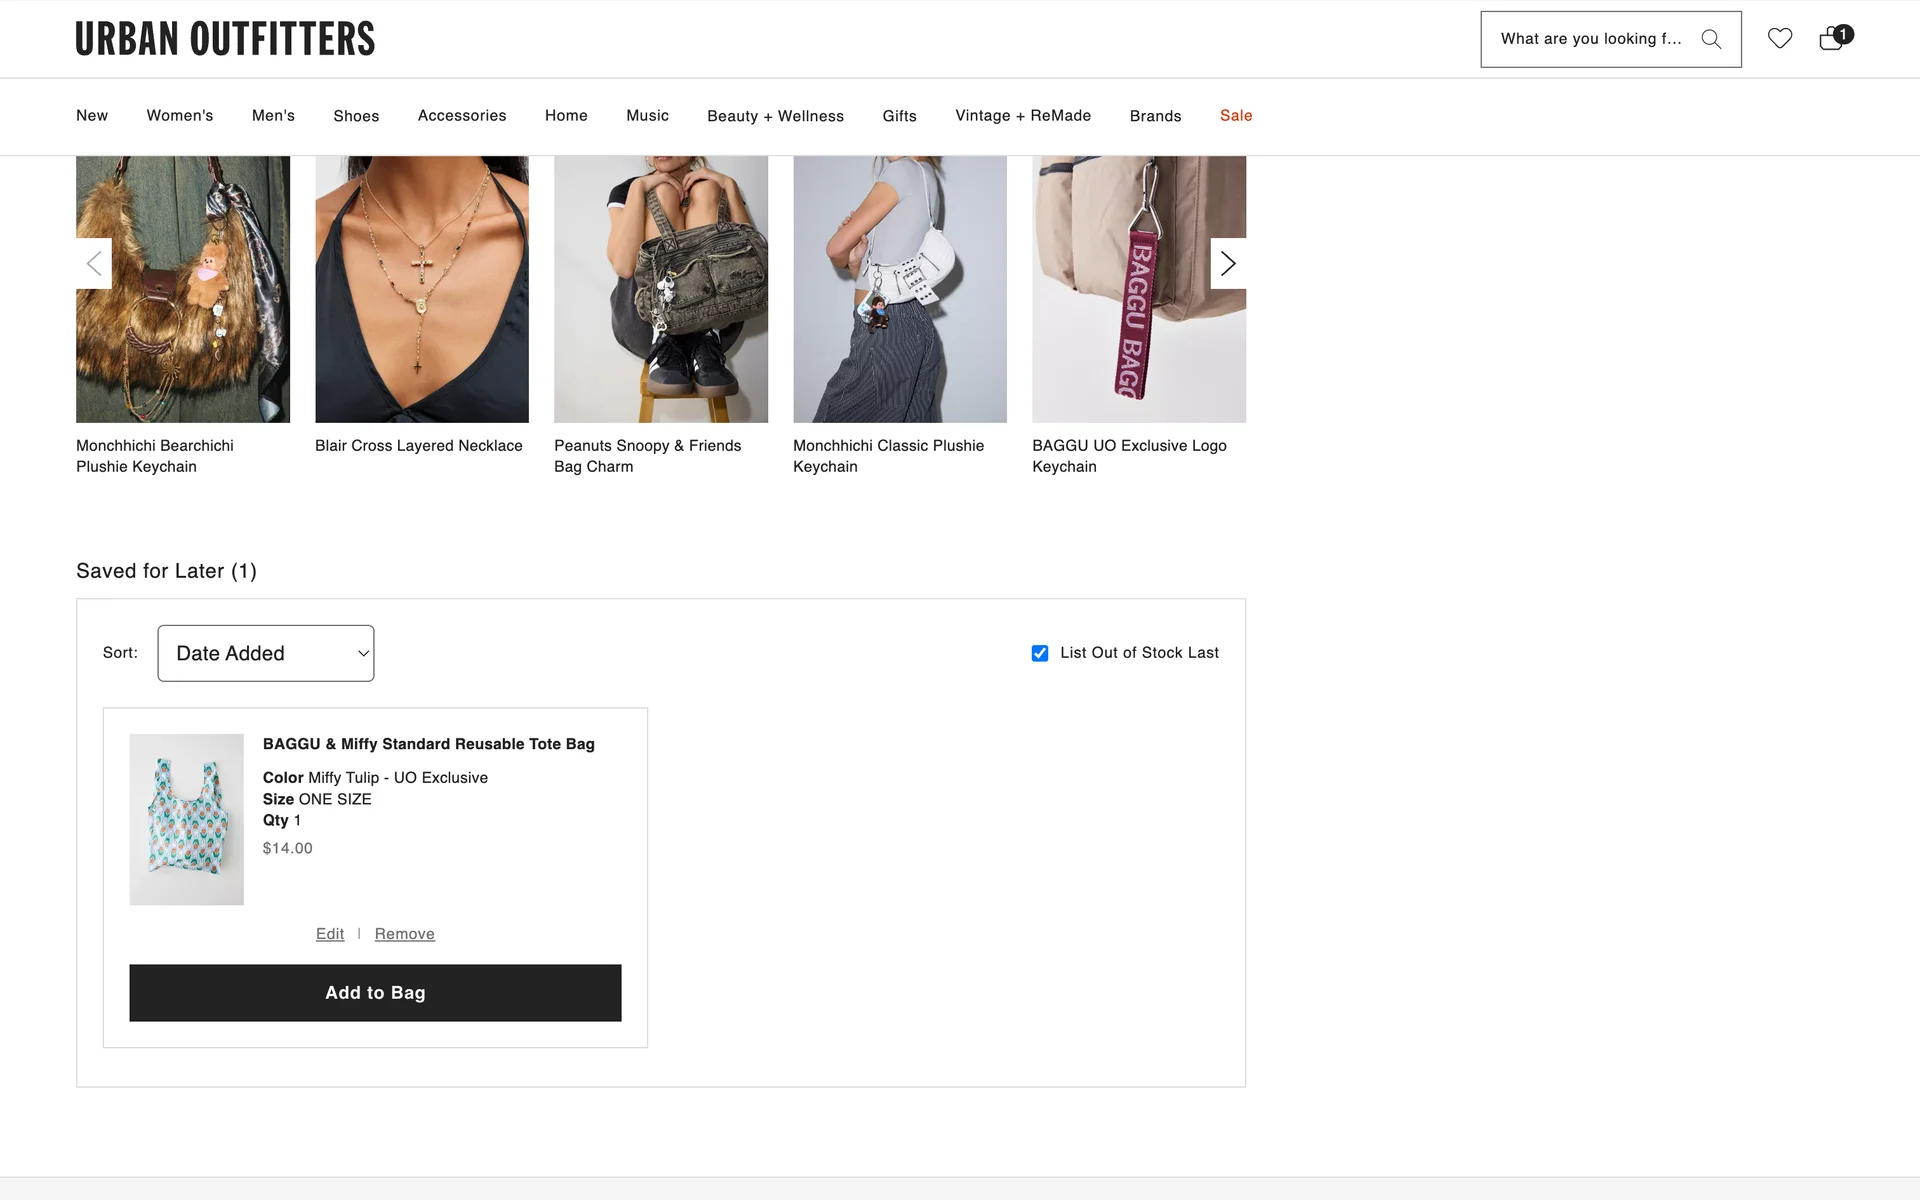This screenshot has height=1200, width=1920.
Task: Click the search magnifier icon
Action: pyautogui.click(x=1711, y=39)
